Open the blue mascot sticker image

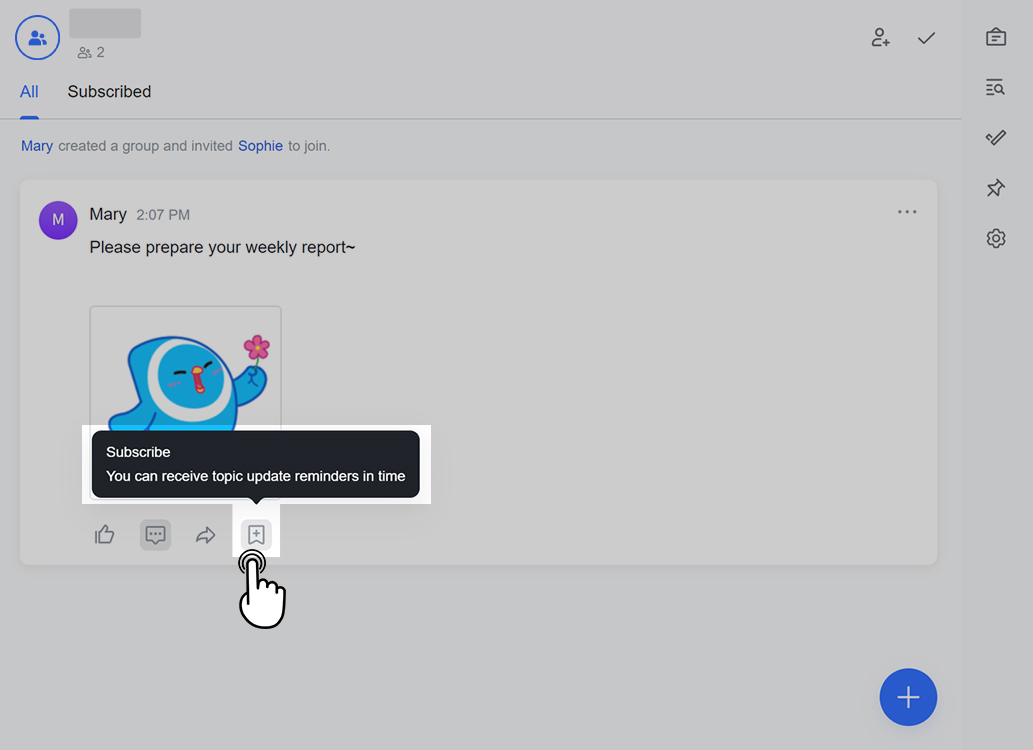point(185,370)
